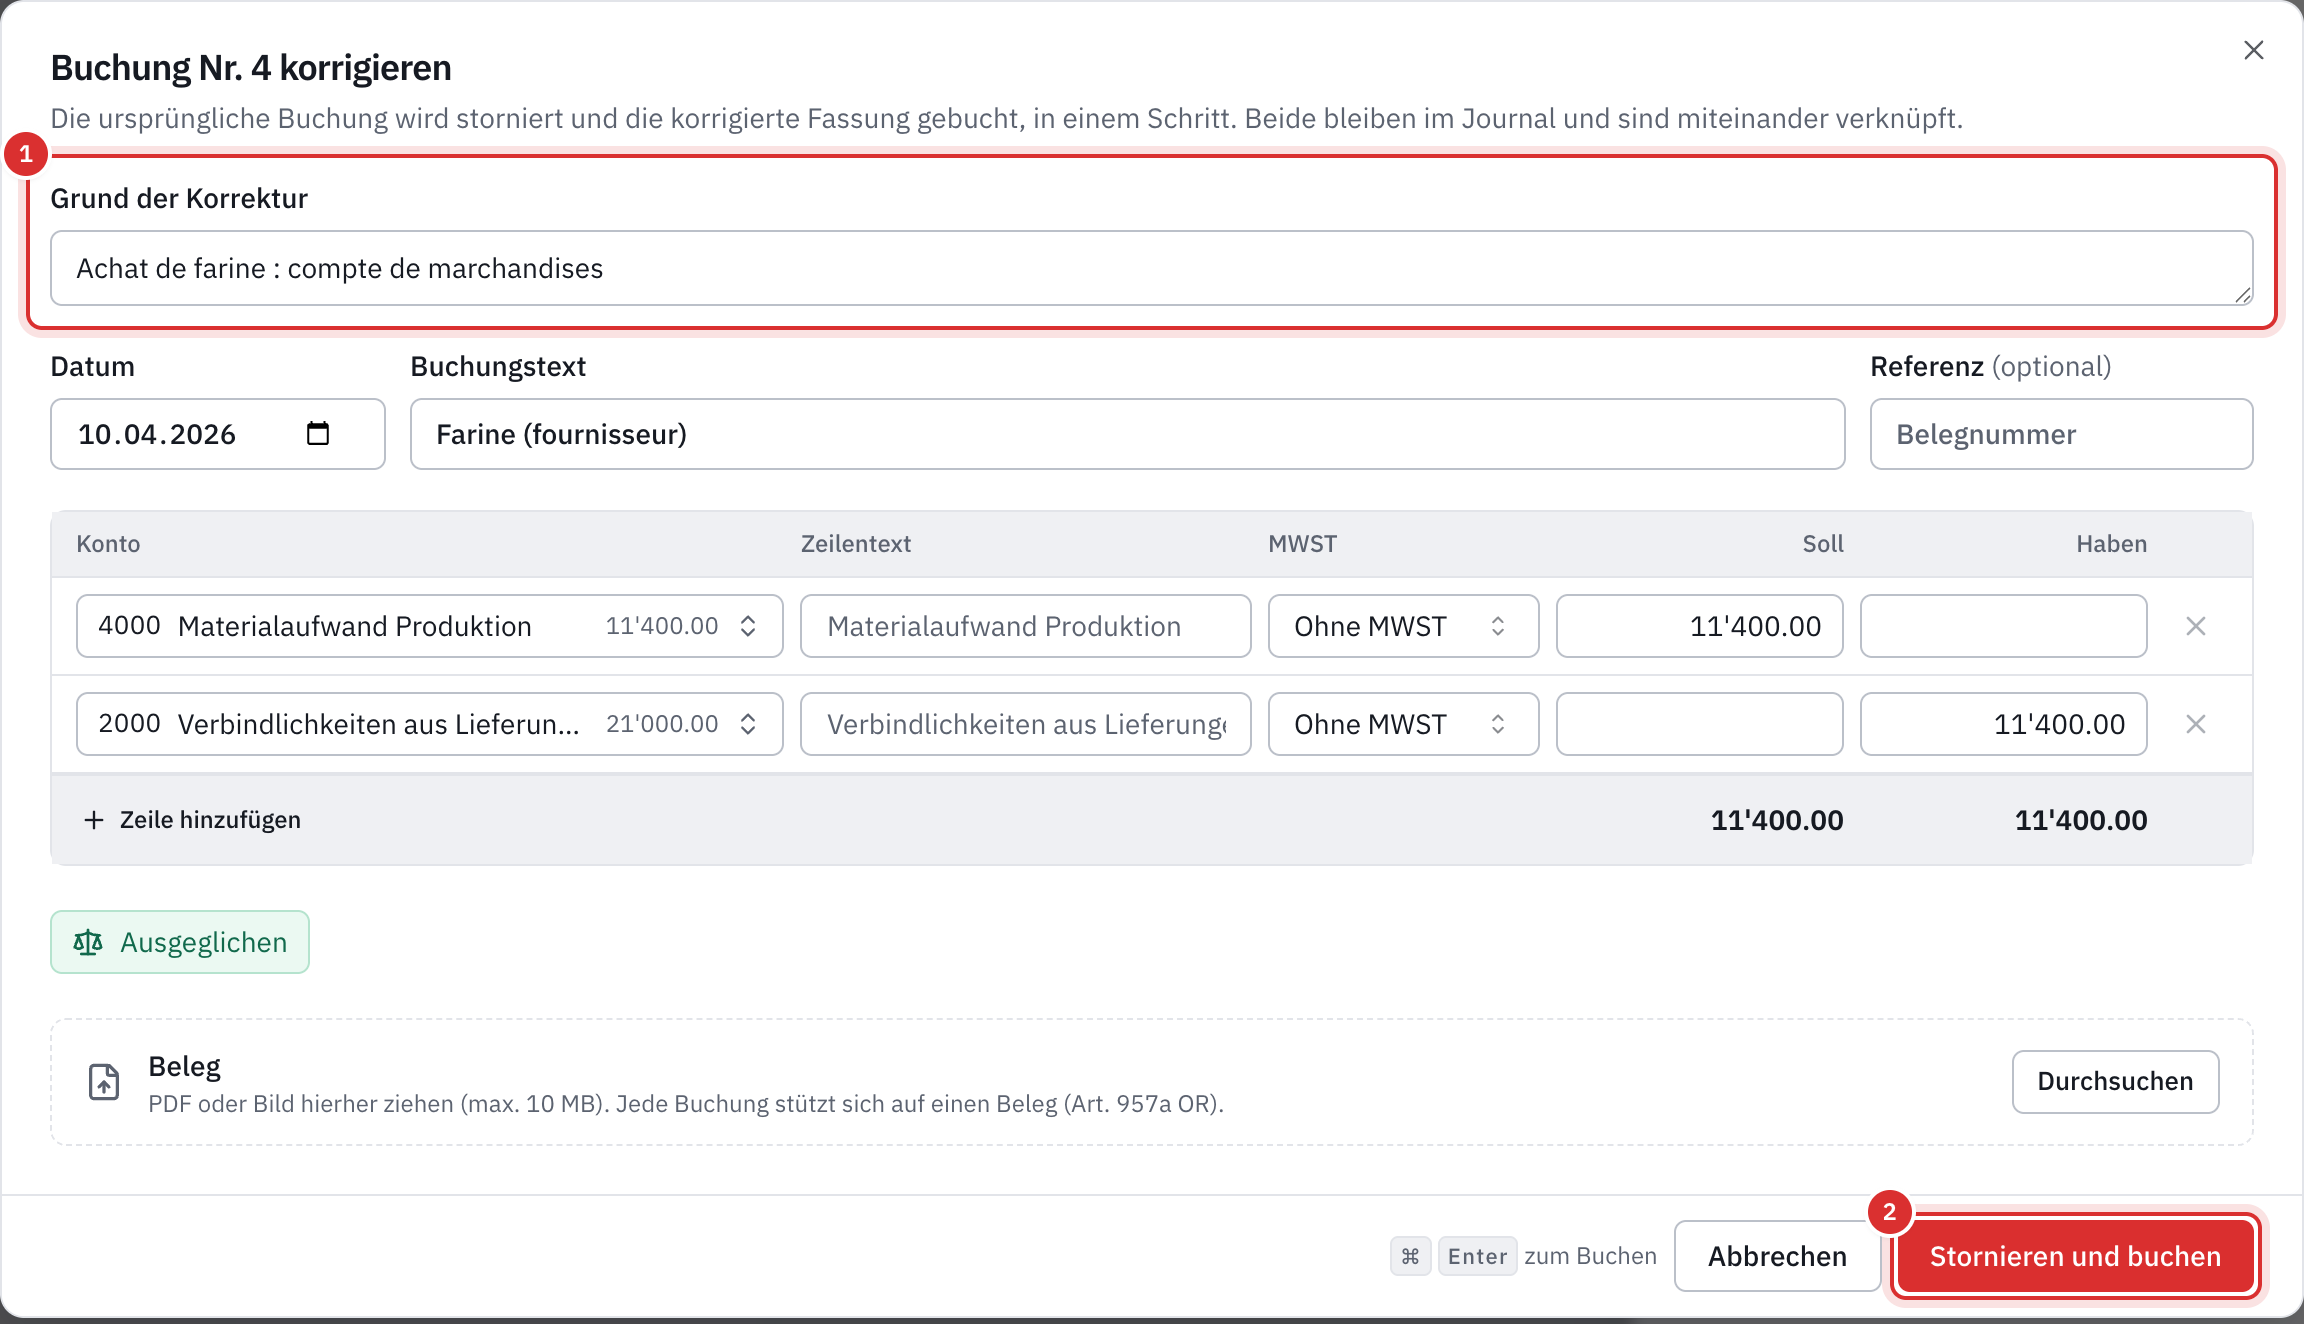
Task: Click Zeilentext field Materialaufwand Produktion
Action: (x=1025, y=626)
